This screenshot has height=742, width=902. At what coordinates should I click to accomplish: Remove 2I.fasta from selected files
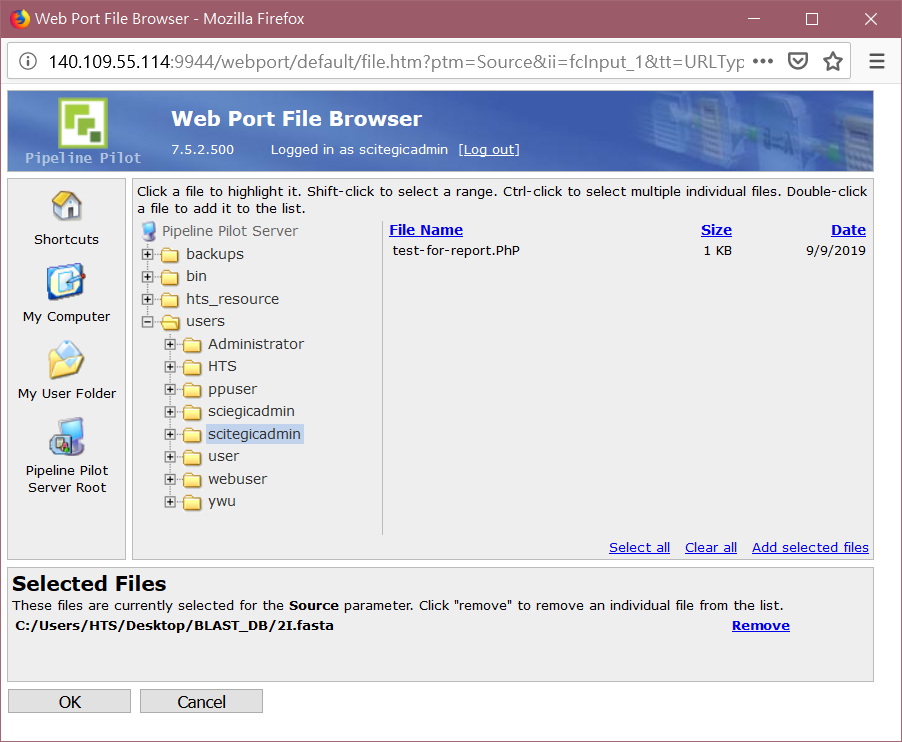tap(760, 626)
